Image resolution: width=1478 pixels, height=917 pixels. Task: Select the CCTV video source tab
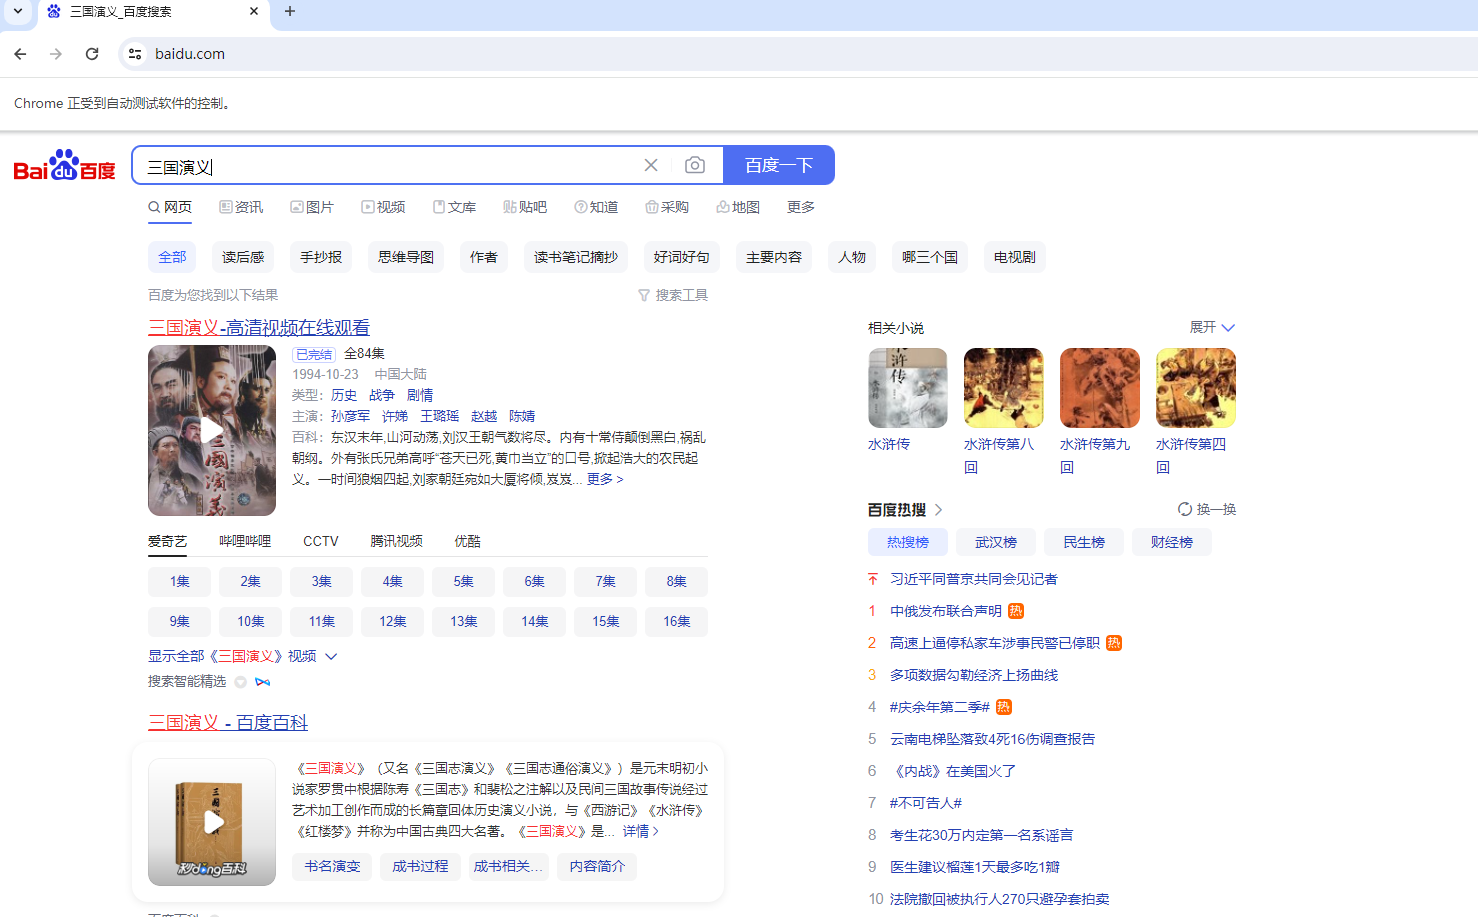(x=321, y=541)
